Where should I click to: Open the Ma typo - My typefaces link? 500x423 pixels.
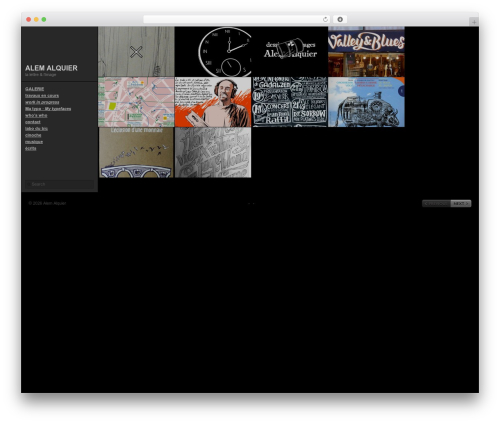(x=48, y=109)
